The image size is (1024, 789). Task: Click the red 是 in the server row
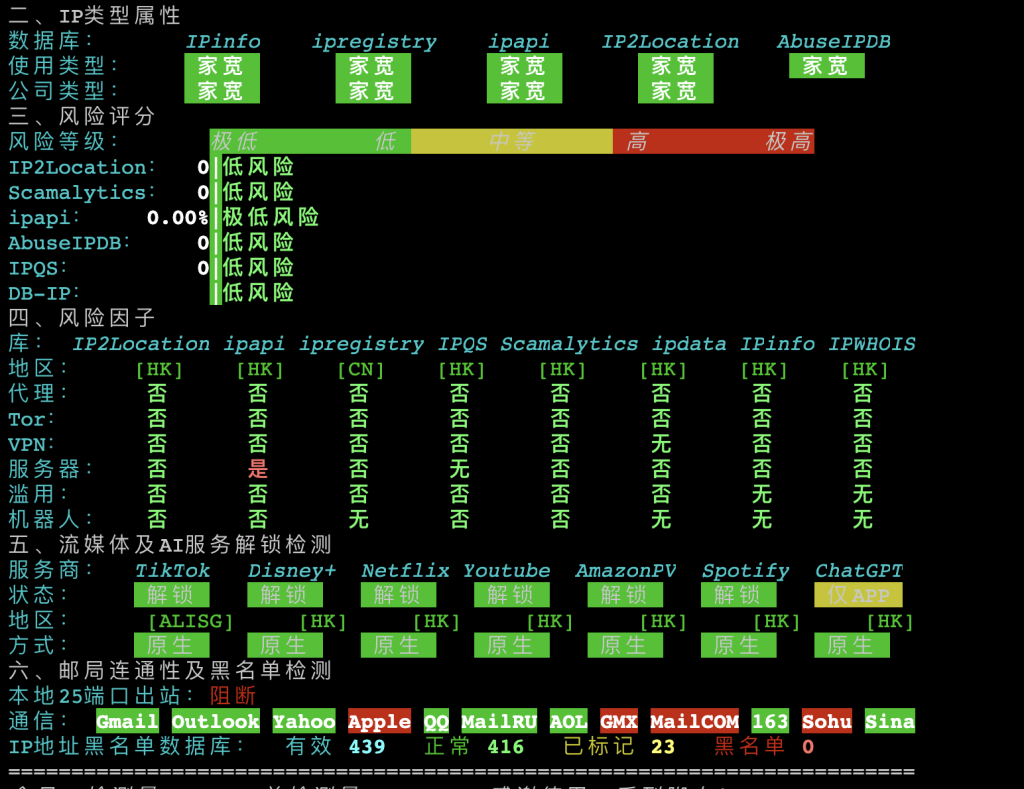click(x=258, y=469)
